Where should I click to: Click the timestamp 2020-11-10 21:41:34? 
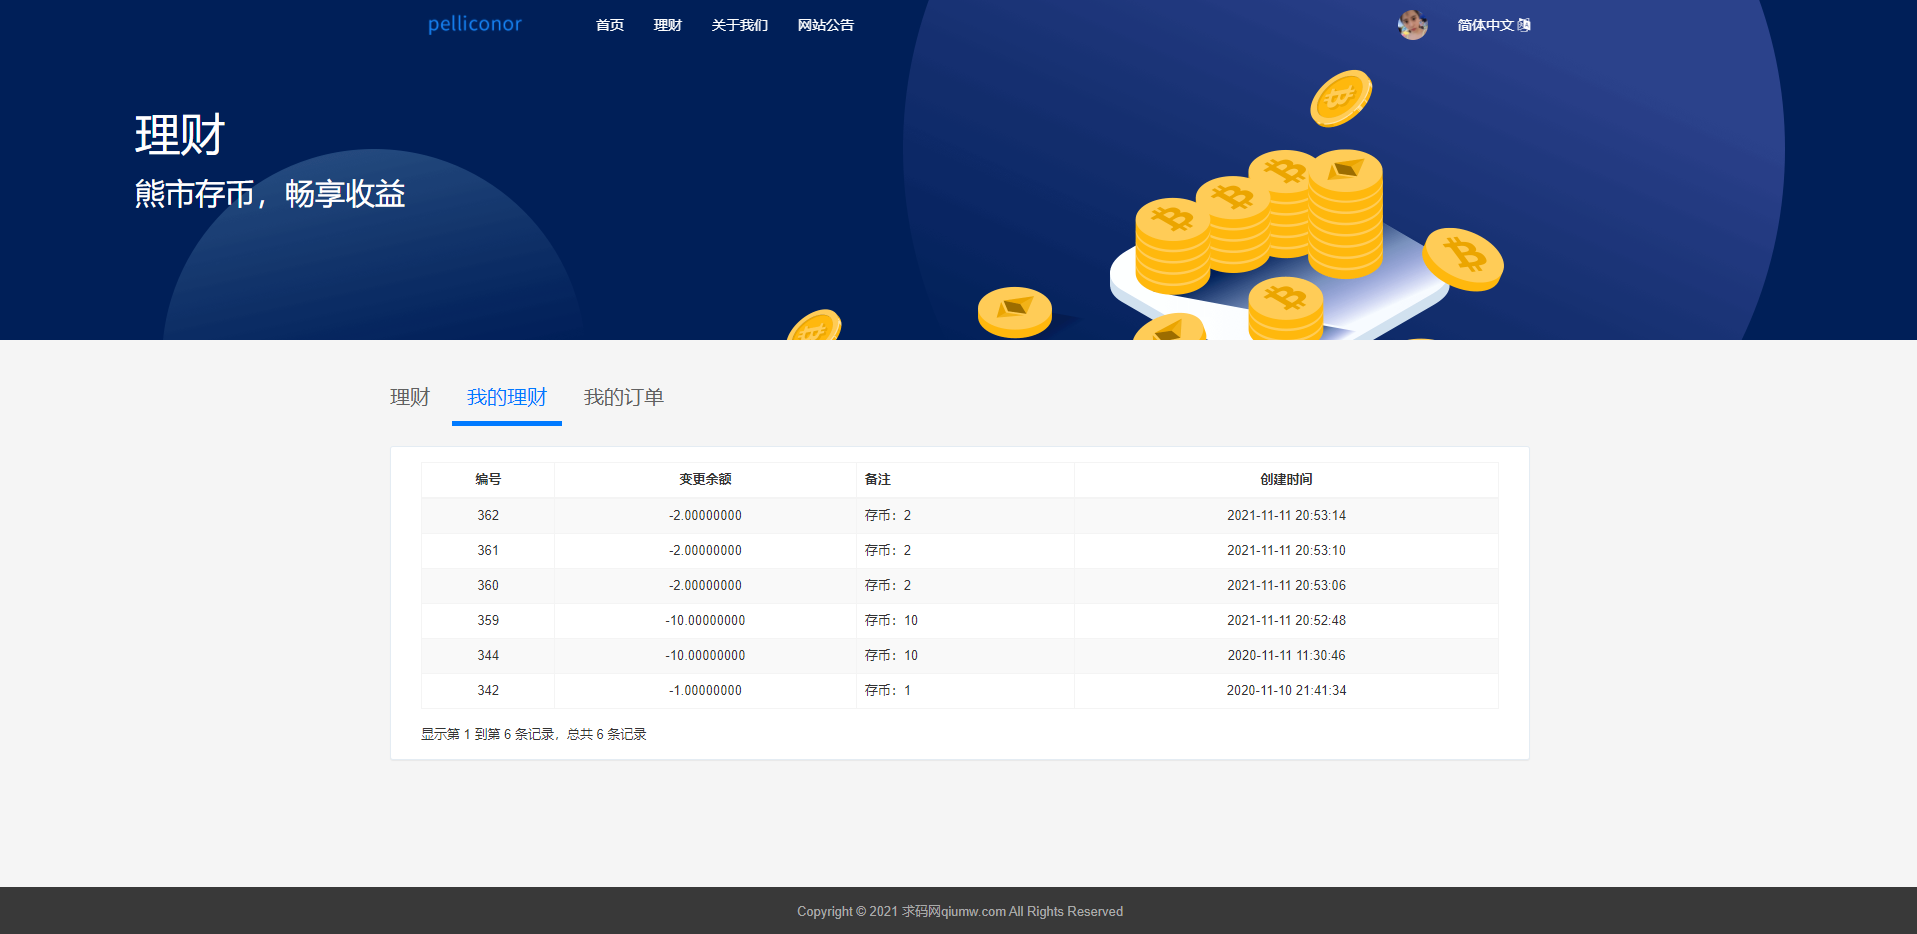point(1286,690)
